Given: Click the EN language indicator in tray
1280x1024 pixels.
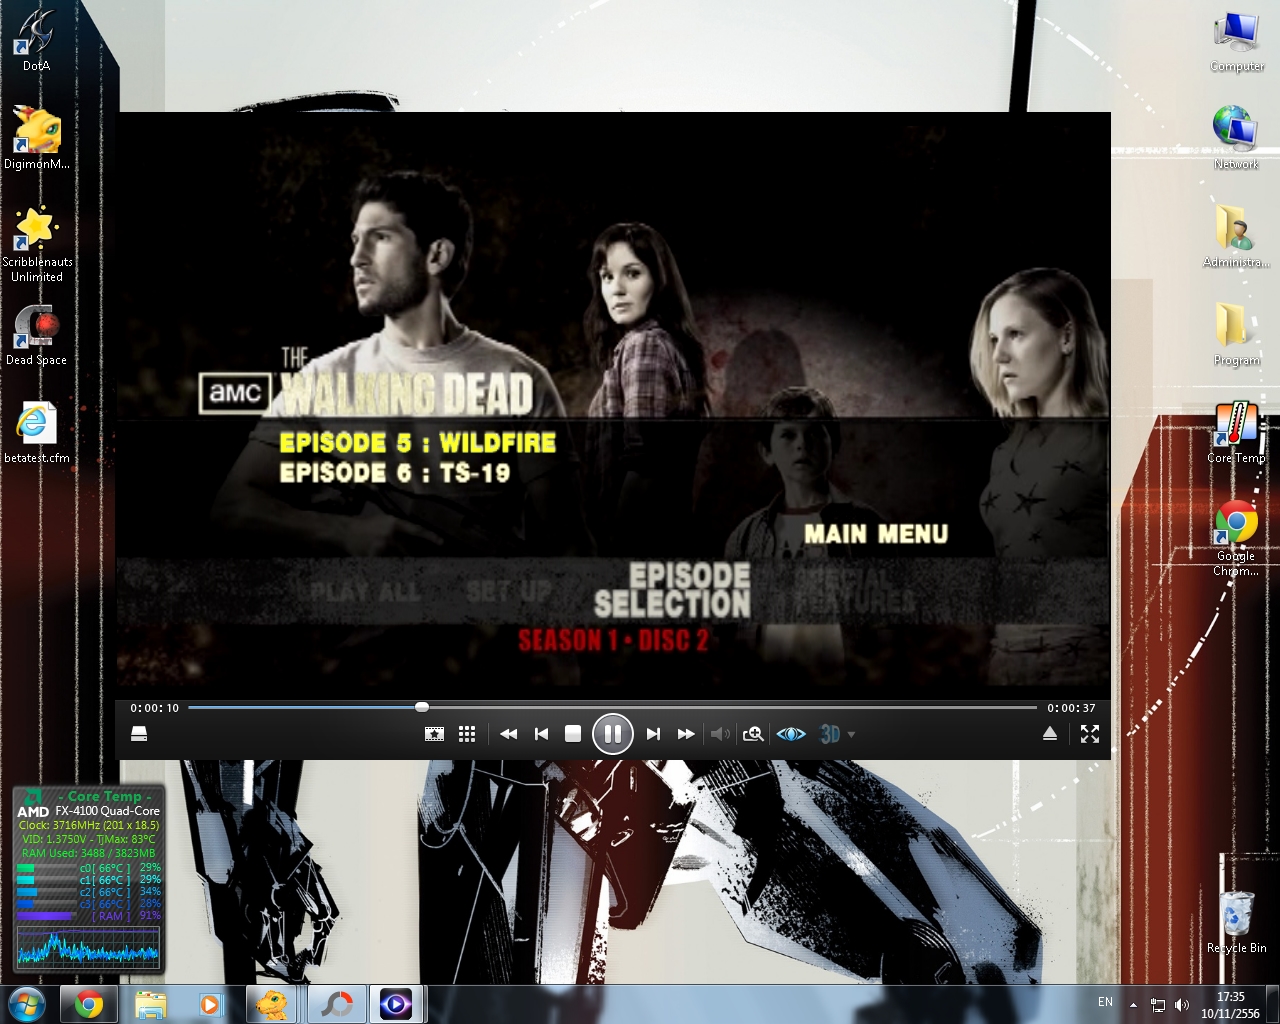Looking at the screenshot, I should click(x=1105, y=1002).
